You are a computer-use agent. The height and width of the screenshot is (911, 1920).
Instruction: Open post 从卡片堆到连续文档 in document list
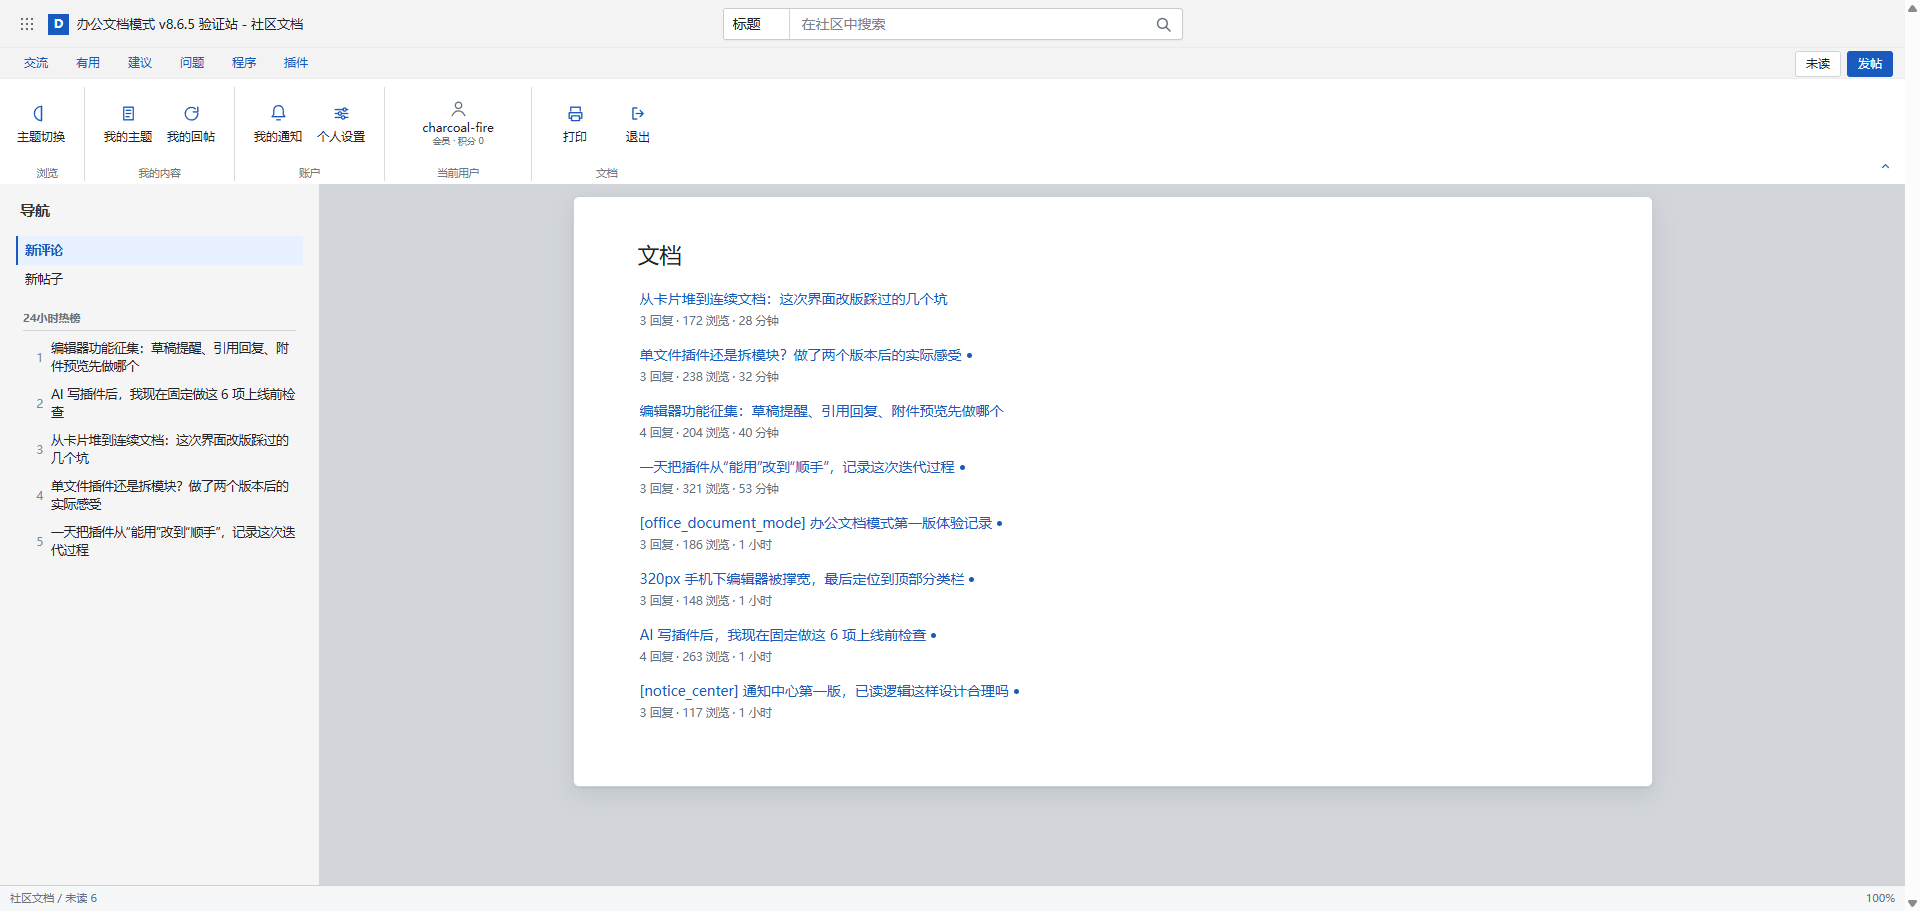[x=793, y=299]
